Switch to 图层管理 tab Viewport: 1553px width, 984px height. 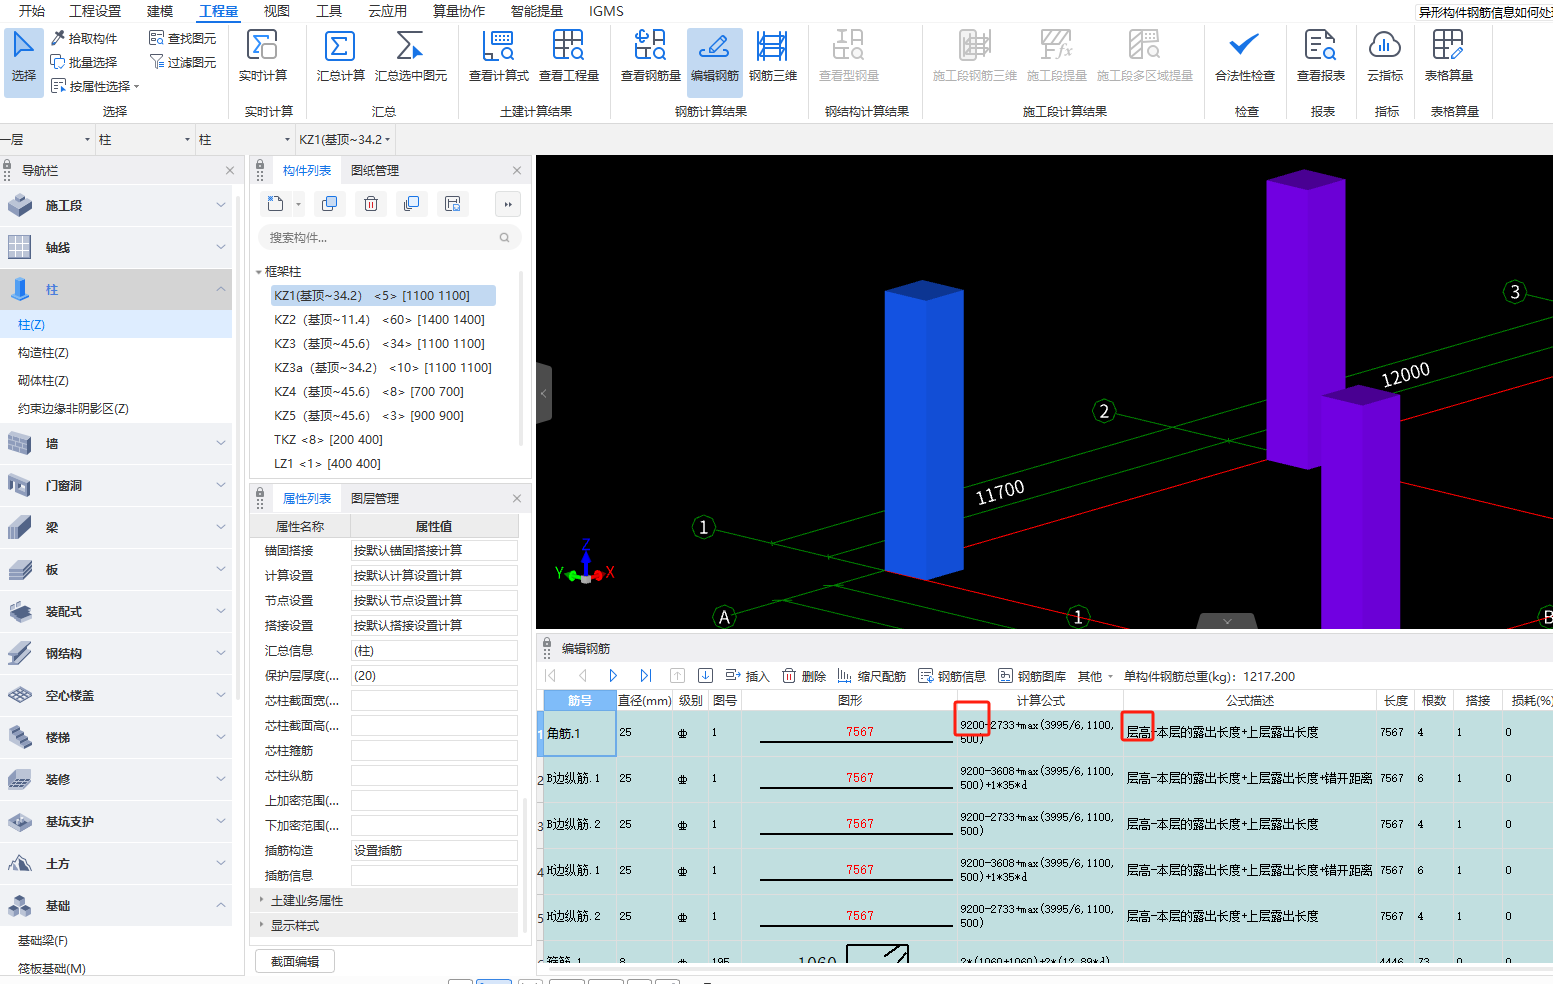click(375, 498)
